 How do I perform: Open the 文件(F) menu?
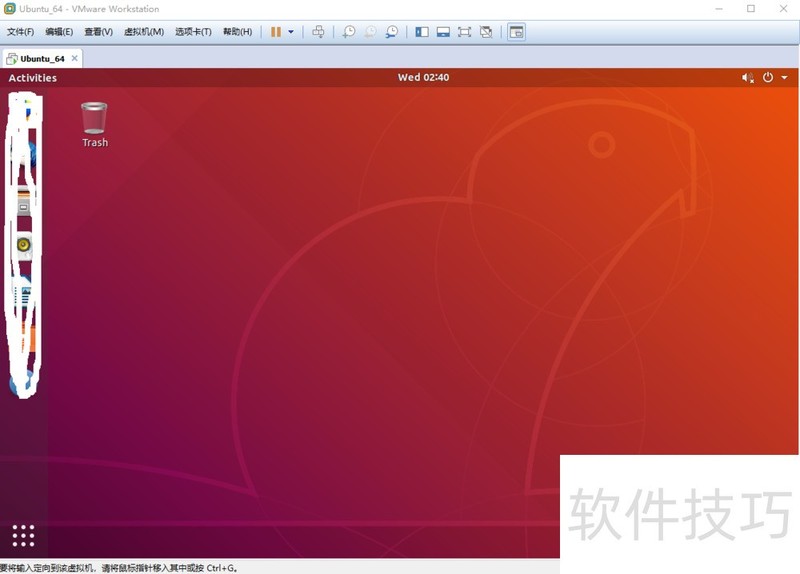[20, 32]
